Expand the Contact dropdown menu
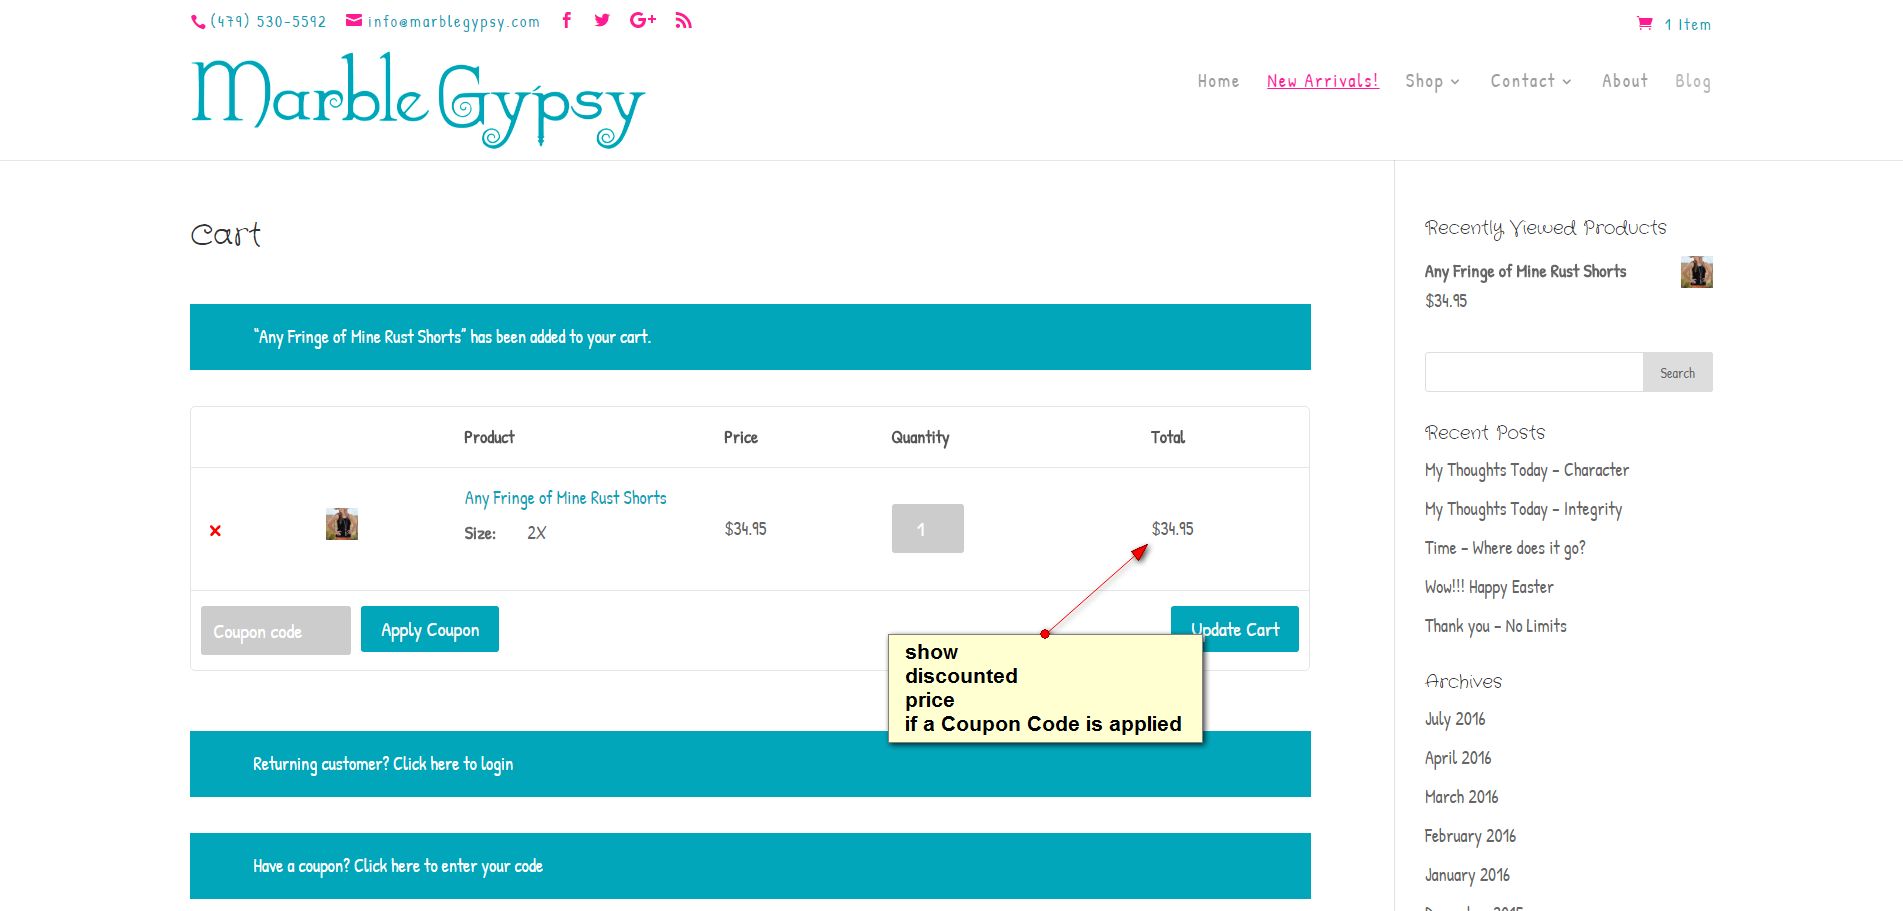 pos(1531,81)
